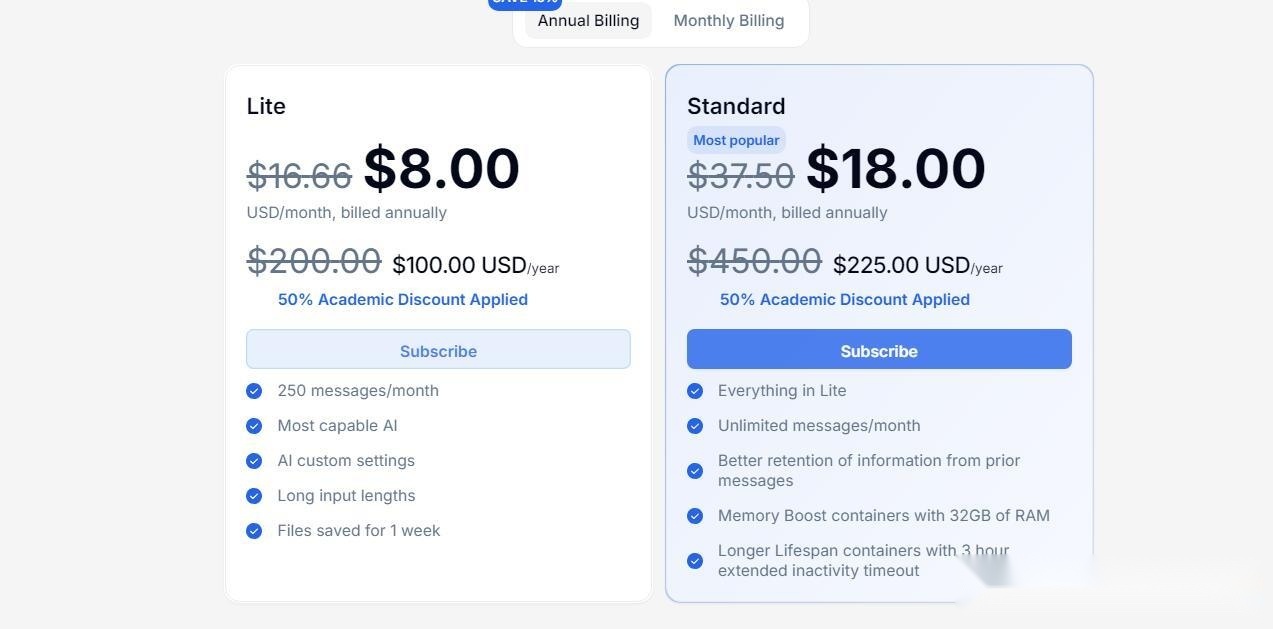Click the checkmark beside Memory Boost containers
Viewport: 1273px width, 629px height.
(x=695, y=516)
